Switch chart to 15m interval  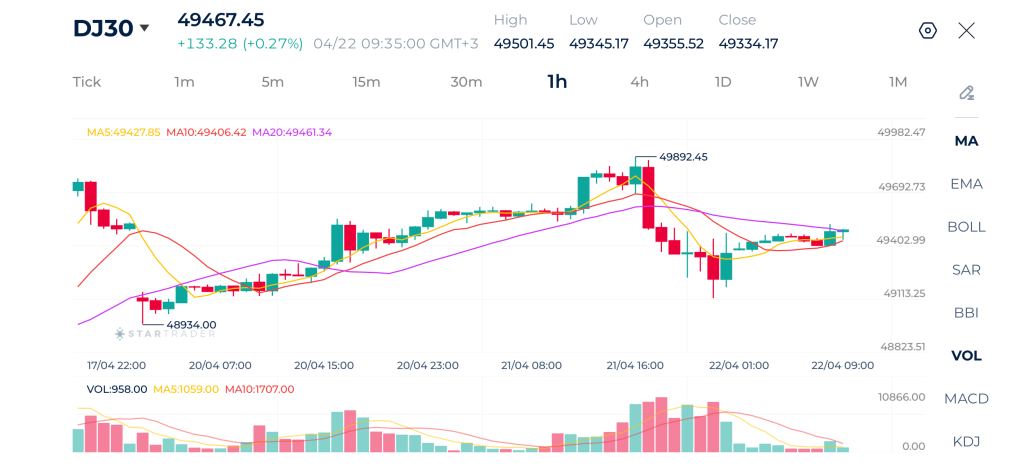[x=366, y=82]
